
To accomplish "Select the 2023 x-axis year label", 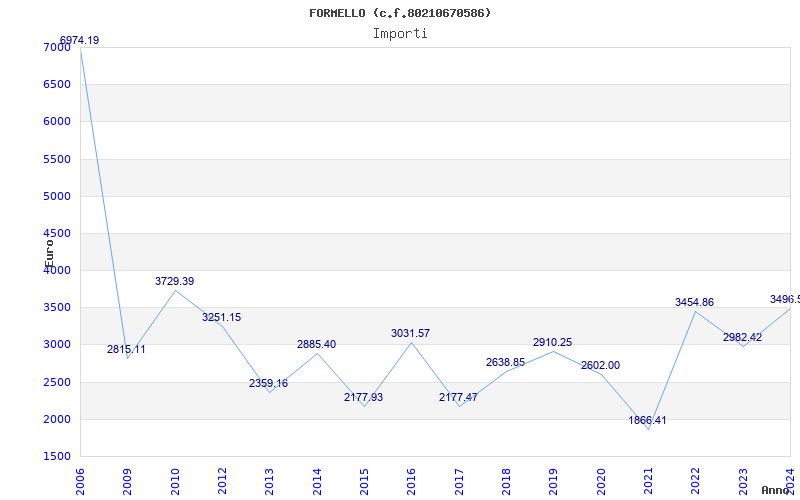I will point(743,482).
